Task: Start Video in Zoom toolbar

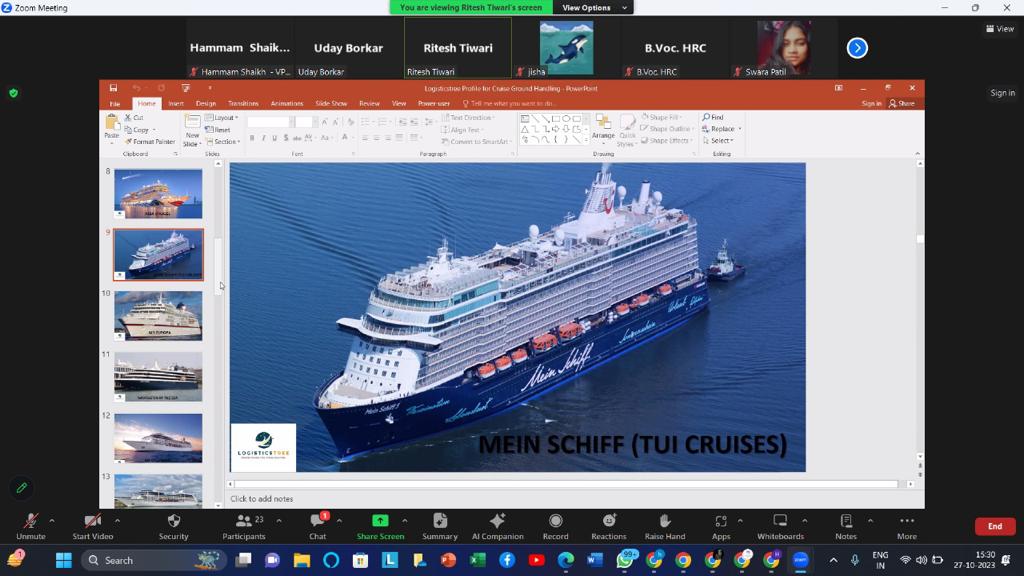Action: point(93,526)
